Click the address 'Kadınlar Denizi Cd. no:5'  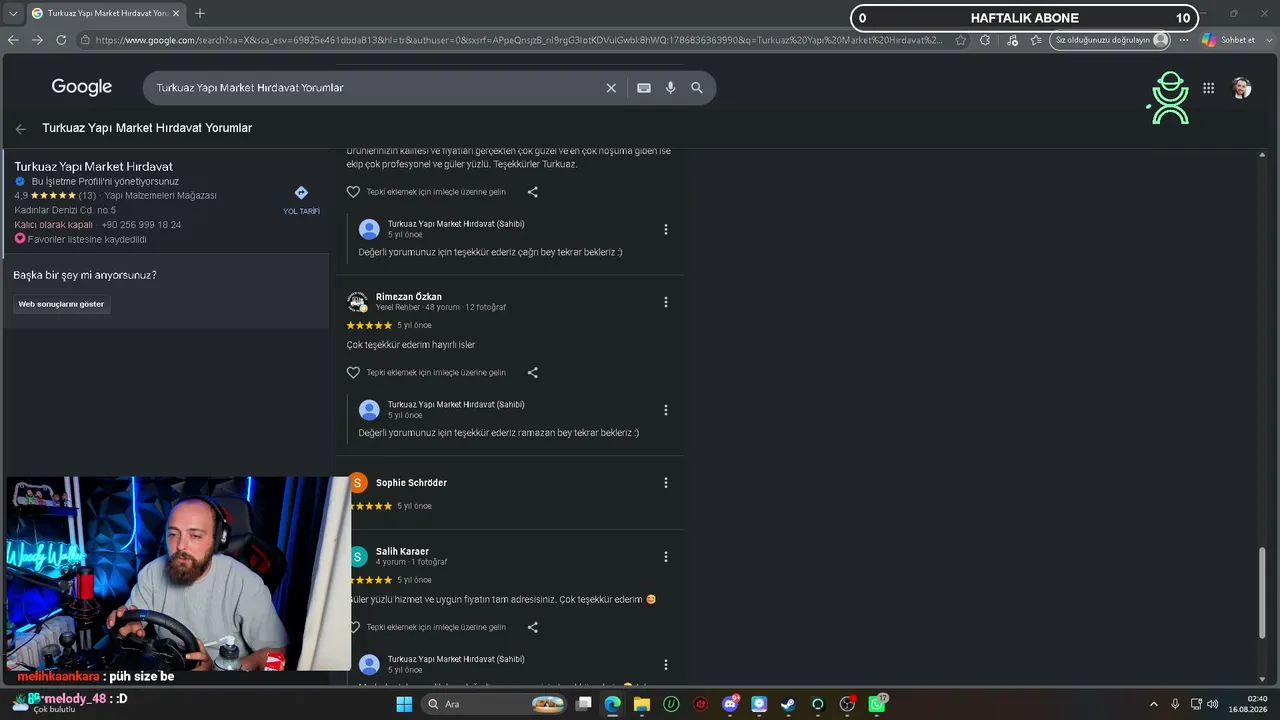[x=65, y=210]
